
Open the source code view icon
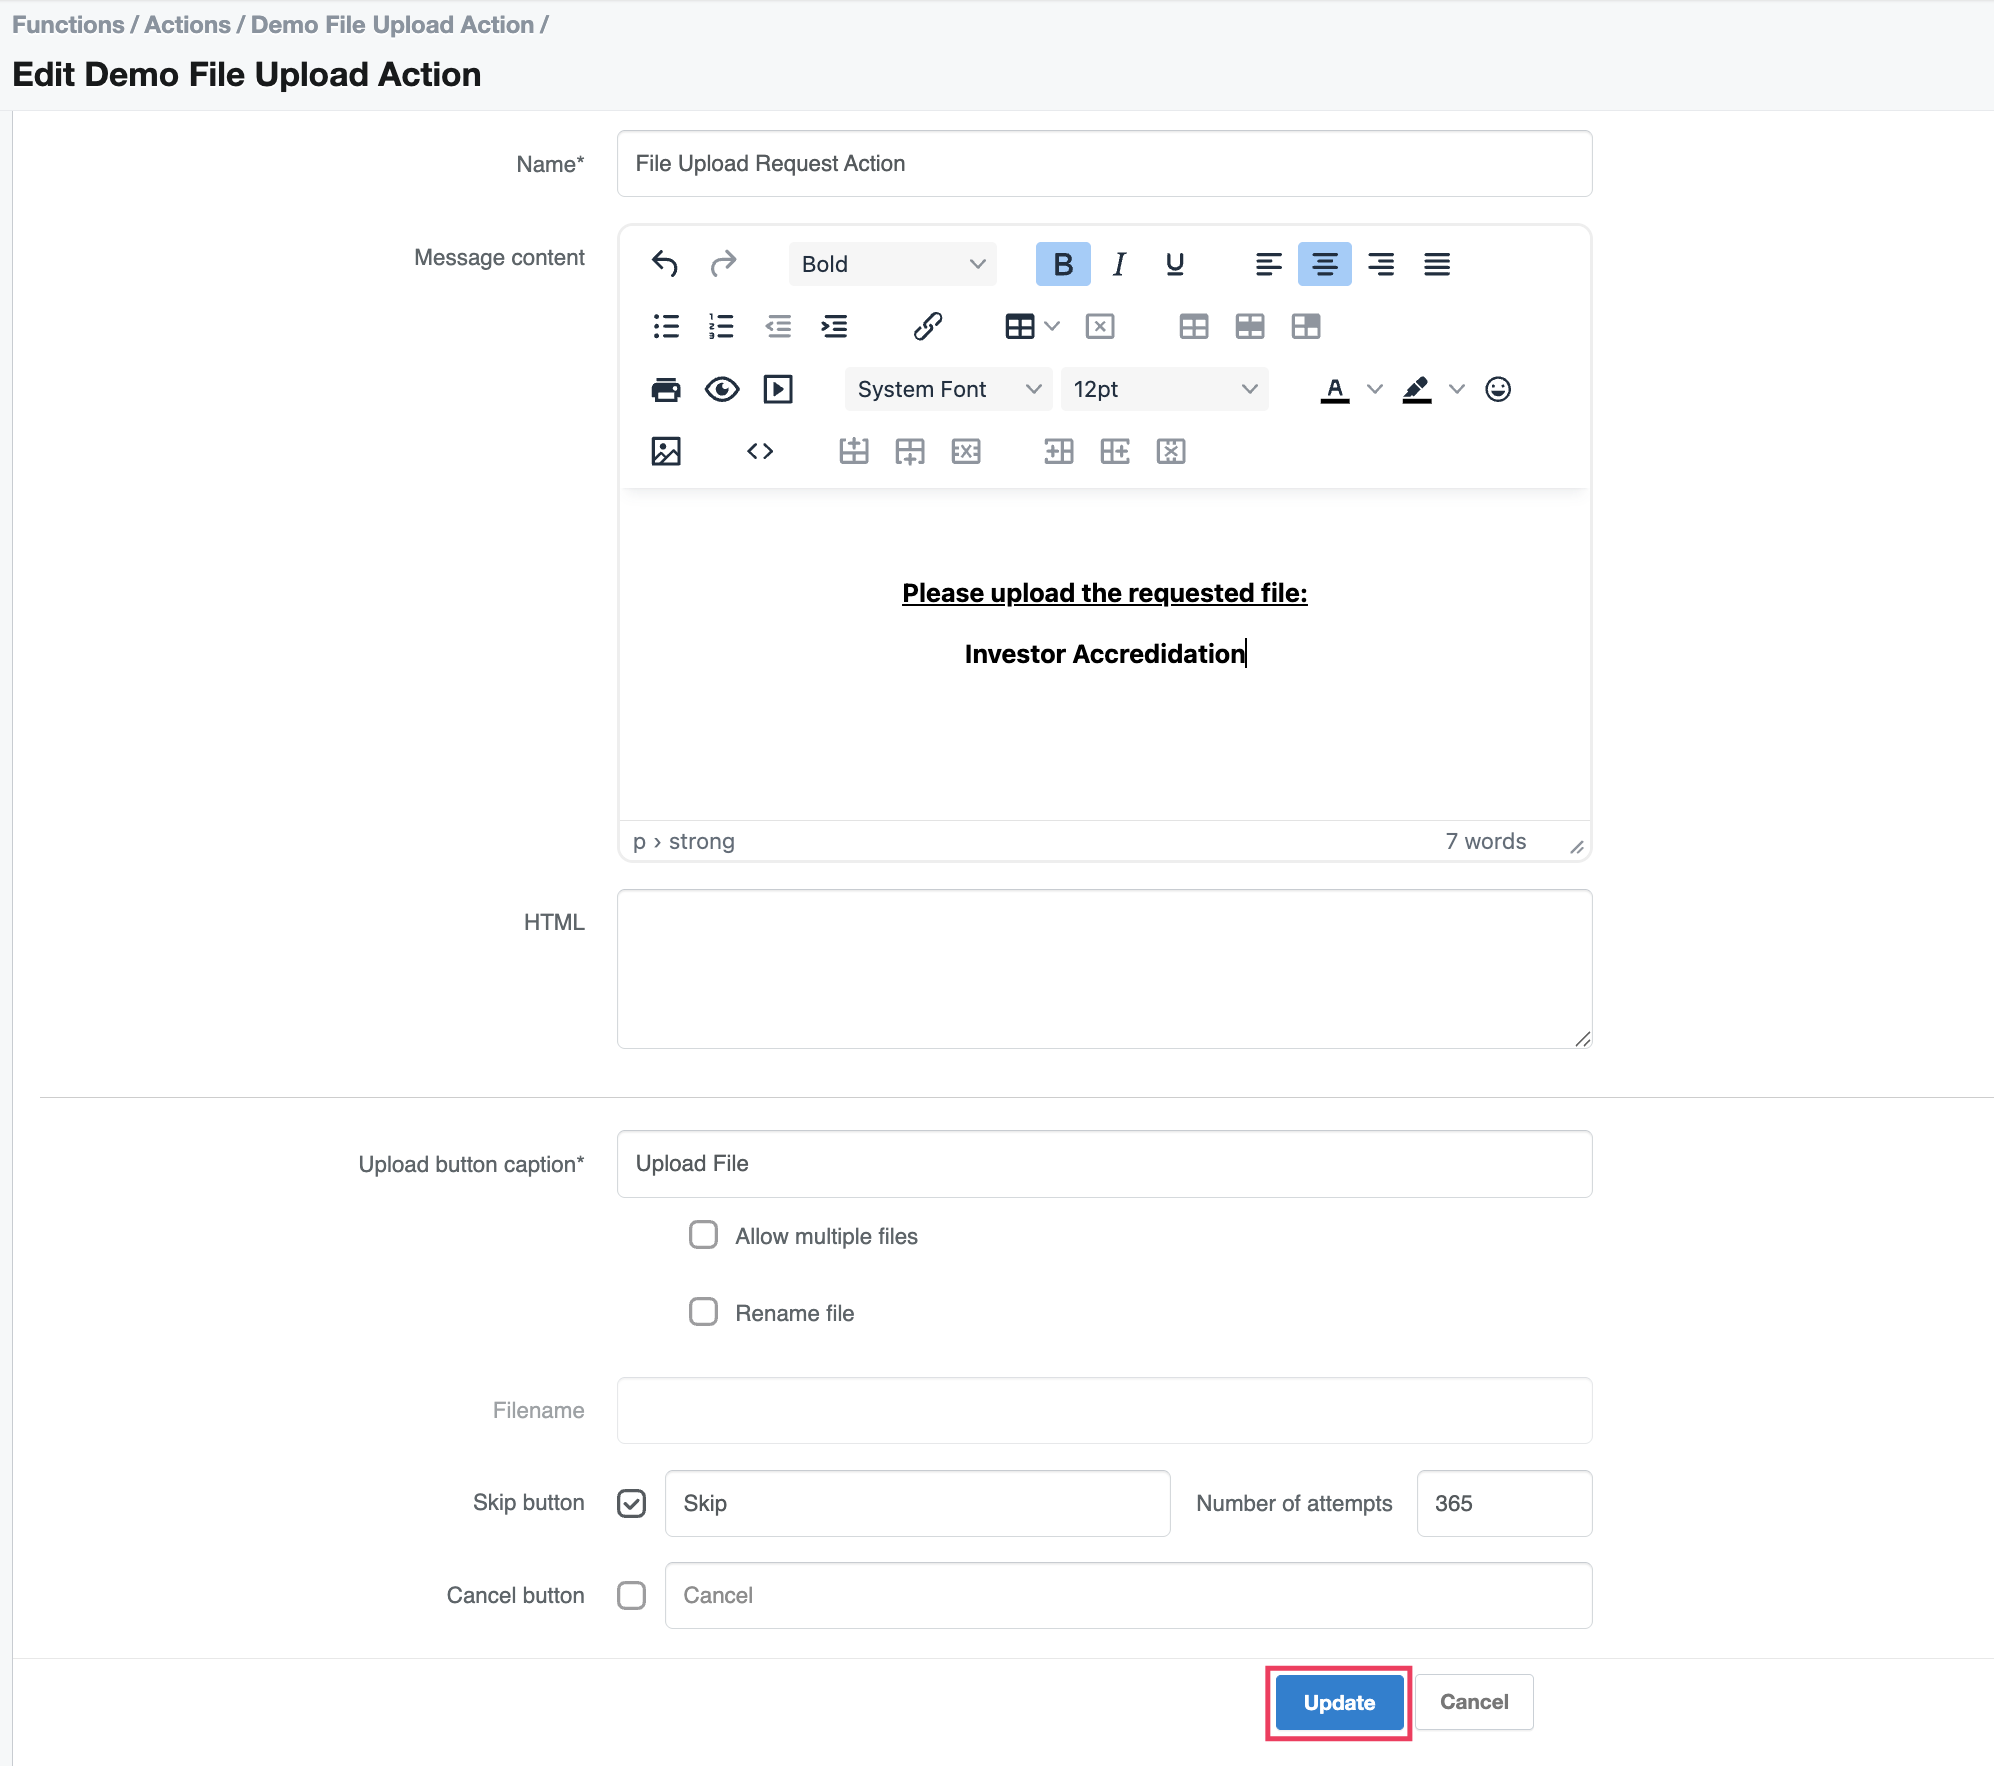click(x=760, y=451)
